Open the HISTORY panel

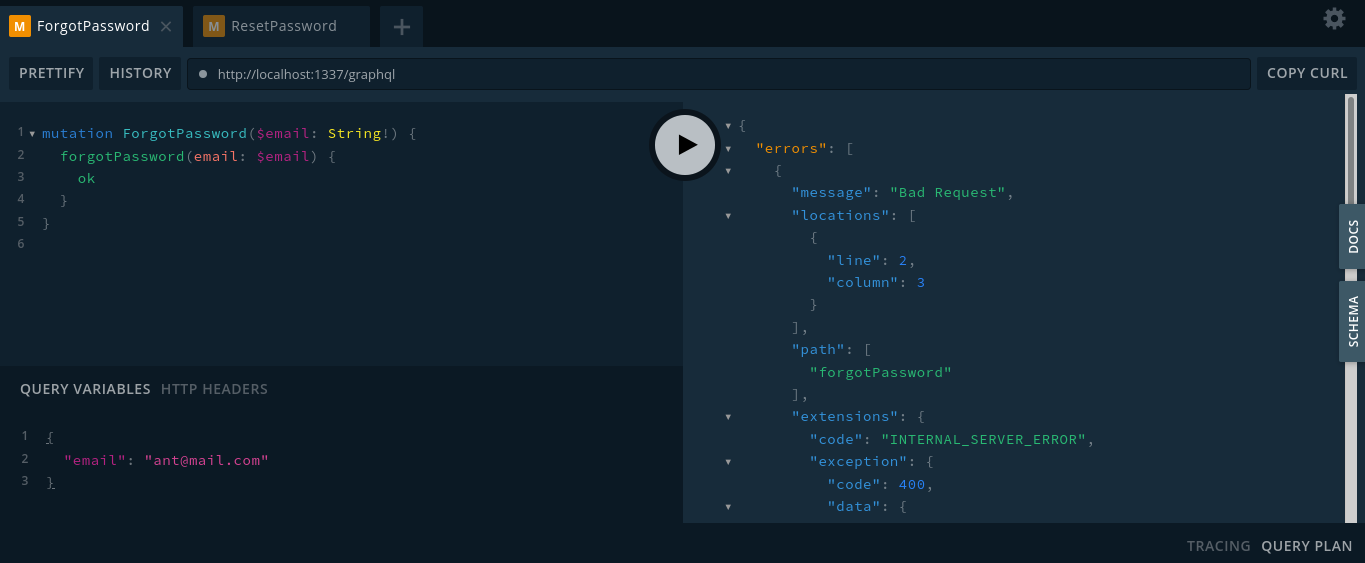click(140, 73)
